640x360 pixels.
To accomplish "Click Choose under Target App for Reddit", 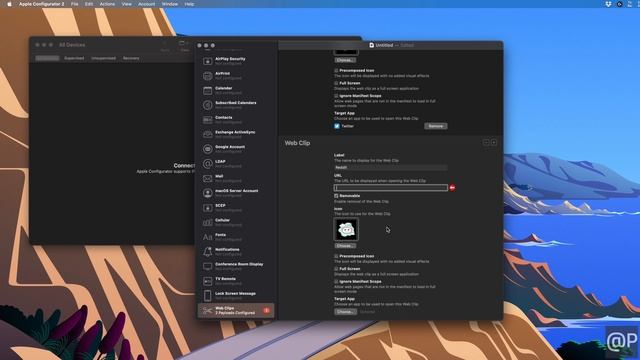I will 345,312.
